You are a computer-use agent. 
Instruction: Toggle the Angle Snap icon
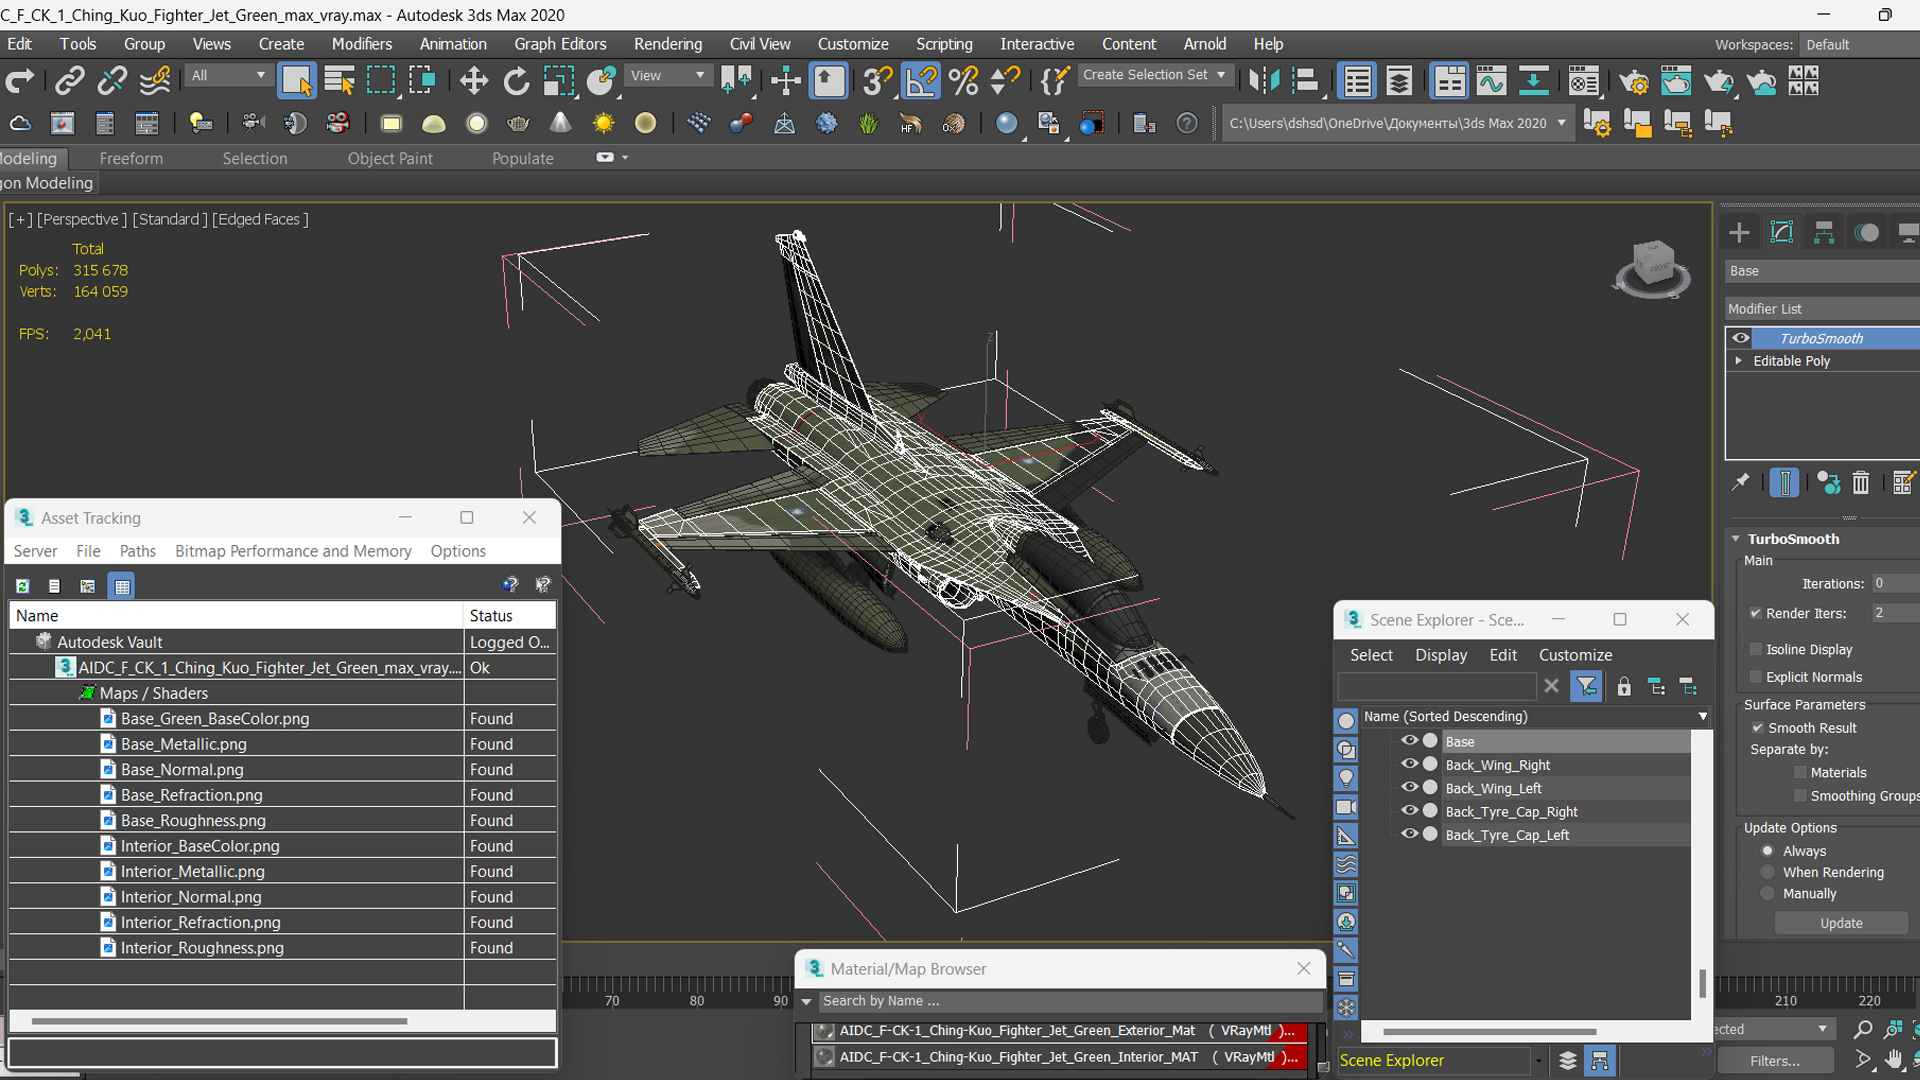point(921,80)
